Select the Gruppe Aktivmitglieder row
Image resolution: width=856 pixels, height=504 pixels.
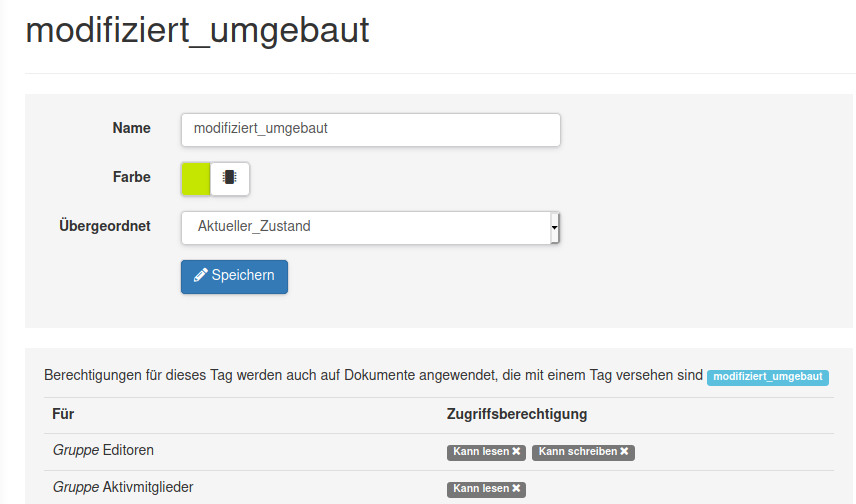click(439, 488)
